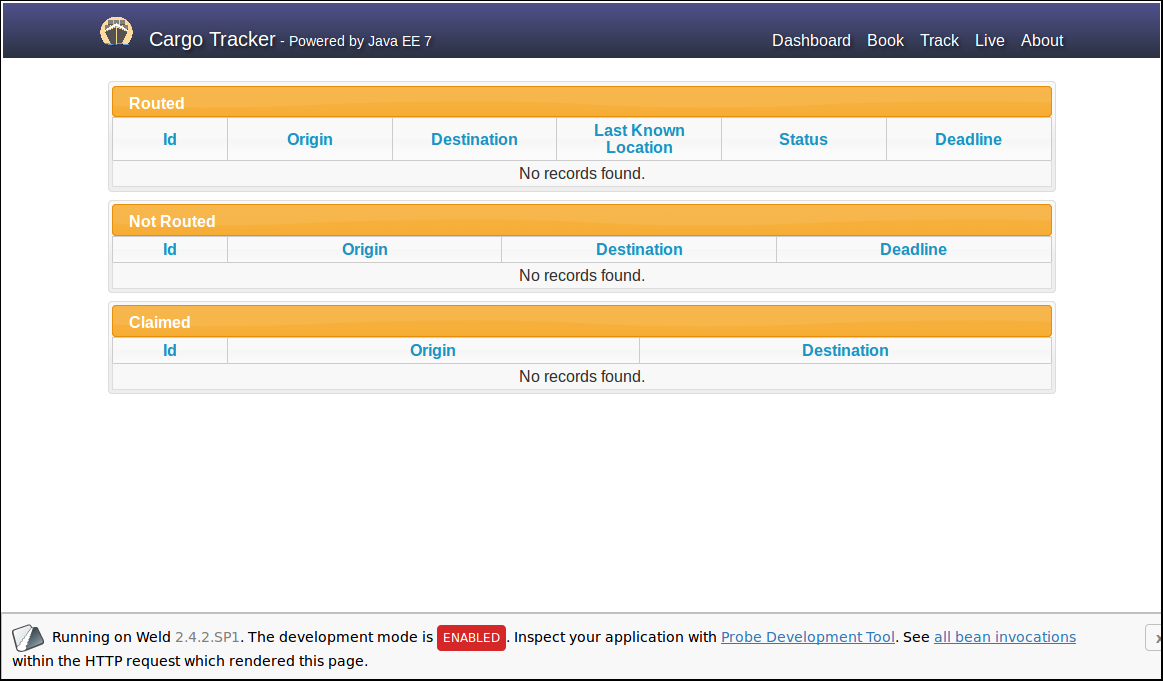Open the all bean invocations link
1163x681 pixels.
click(1004, 637)
